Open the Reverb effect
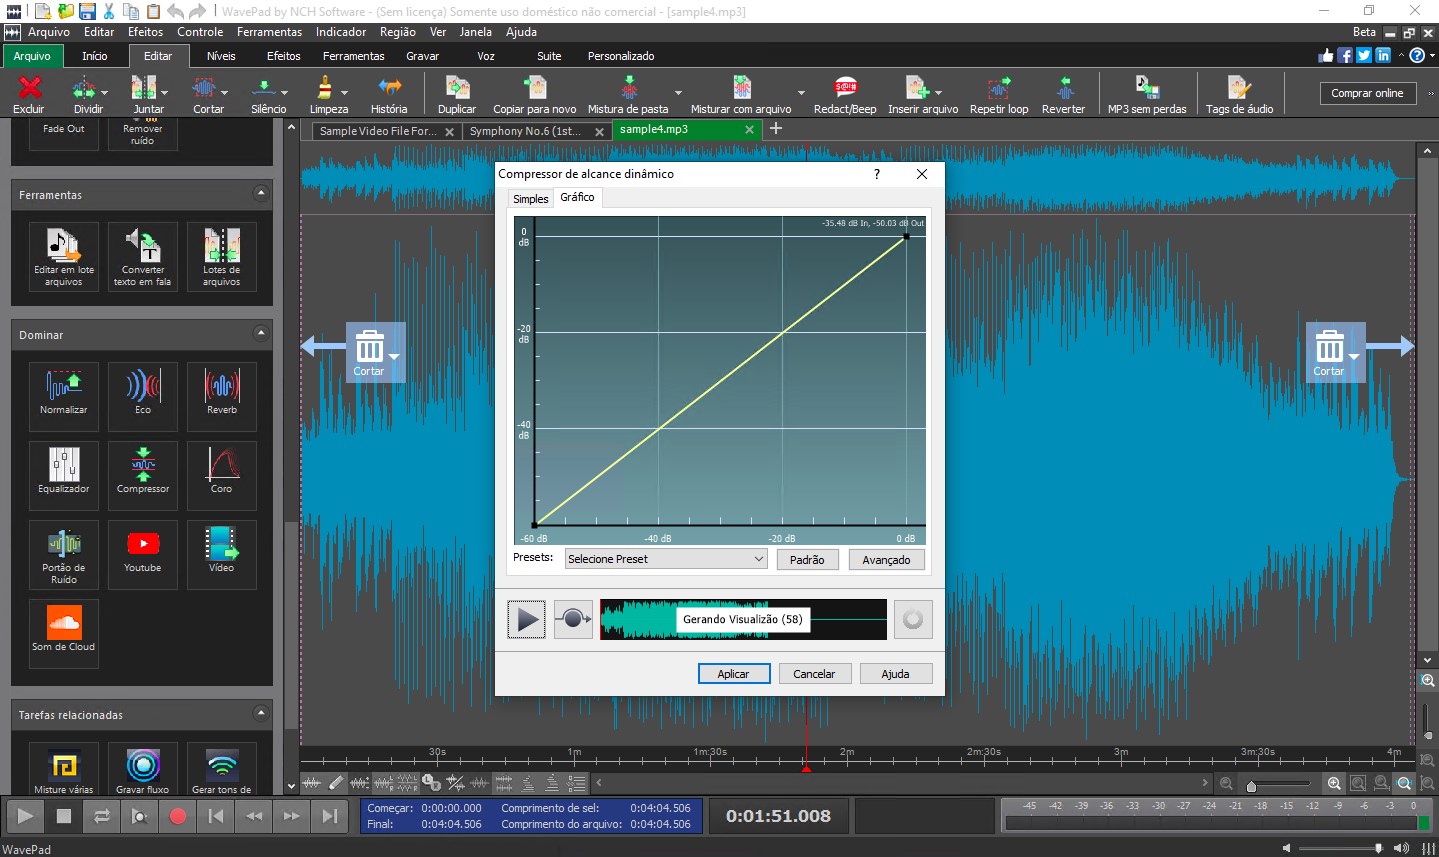 pyautogui.click(x=221, y=396)
